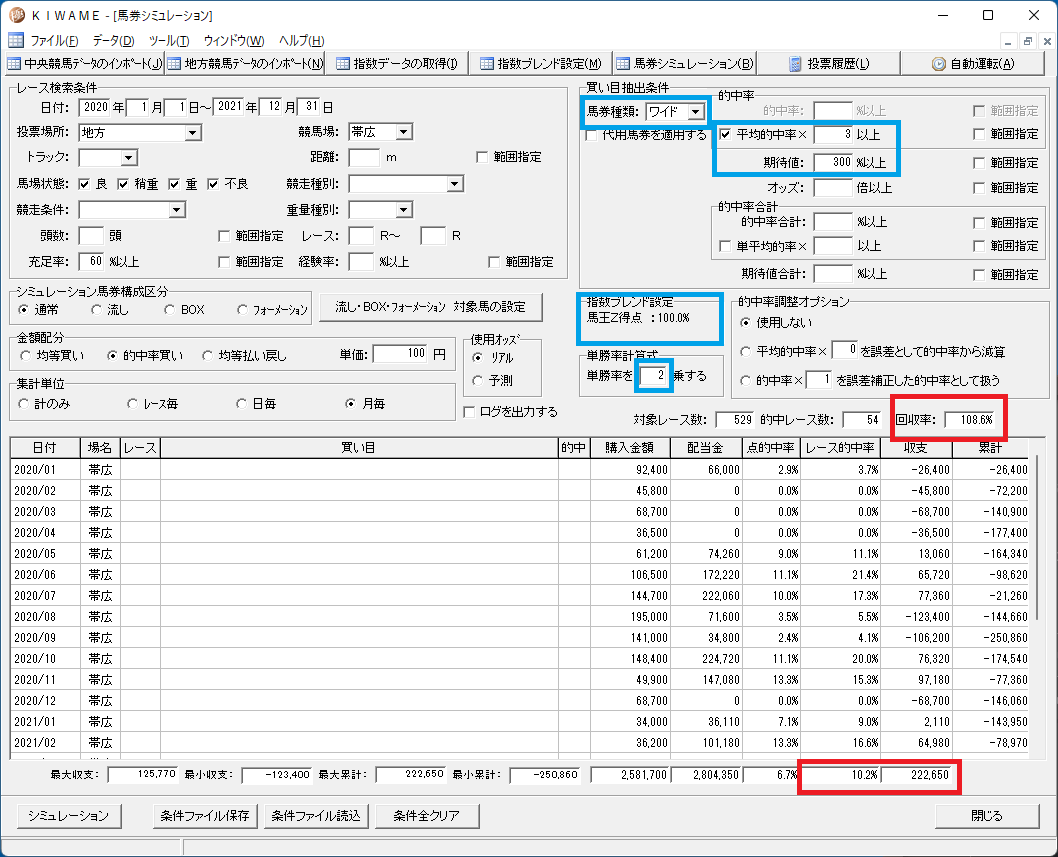Click the 地方競馬データのインポート toolbar icon
This screenshot has height=857, width=1058.
pos(174,63)
